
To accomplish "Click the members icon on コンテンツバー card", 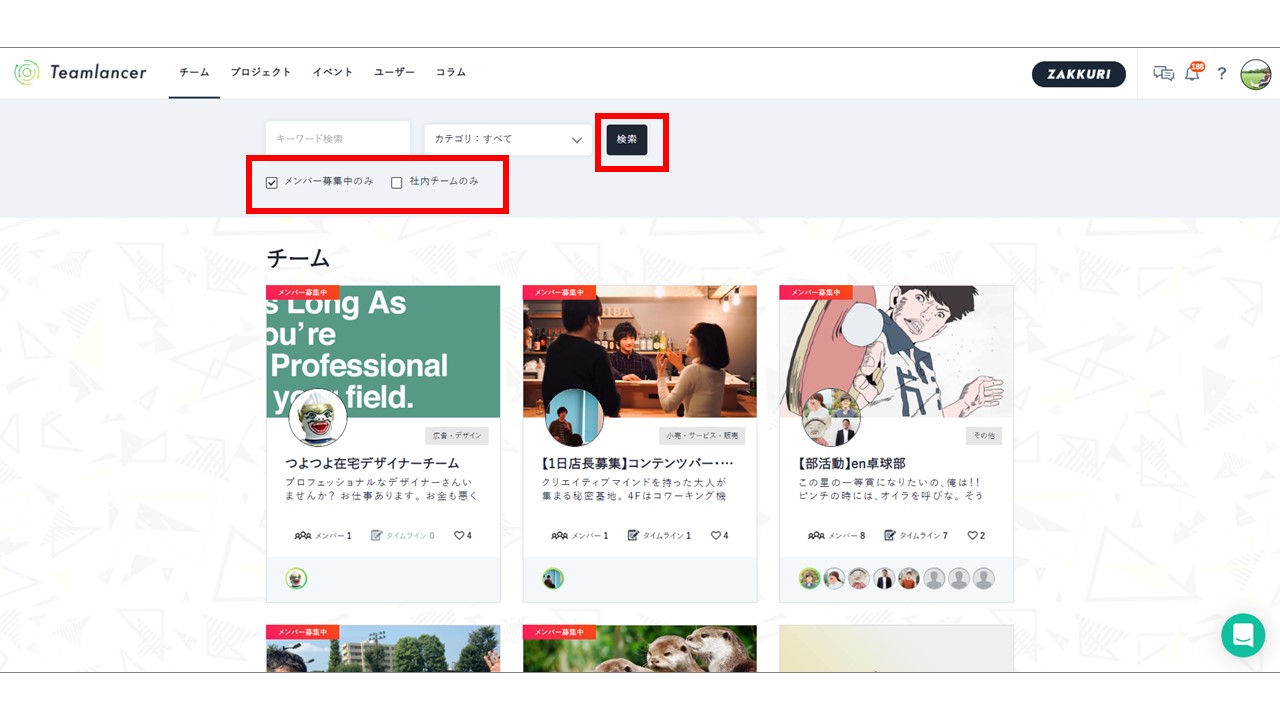I will pyautogui.click(x=560, y=536).
